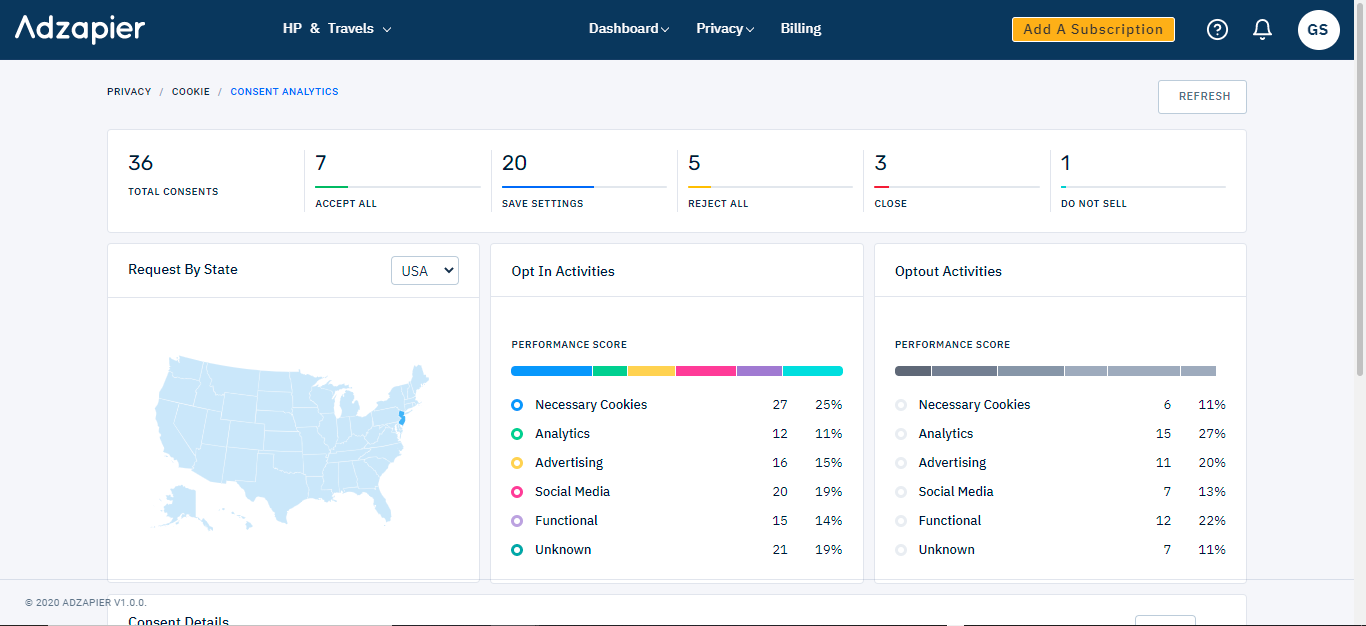
Task: Toggle the Social Media circle in Optout Activities
Action: click(x=900, y=491)
